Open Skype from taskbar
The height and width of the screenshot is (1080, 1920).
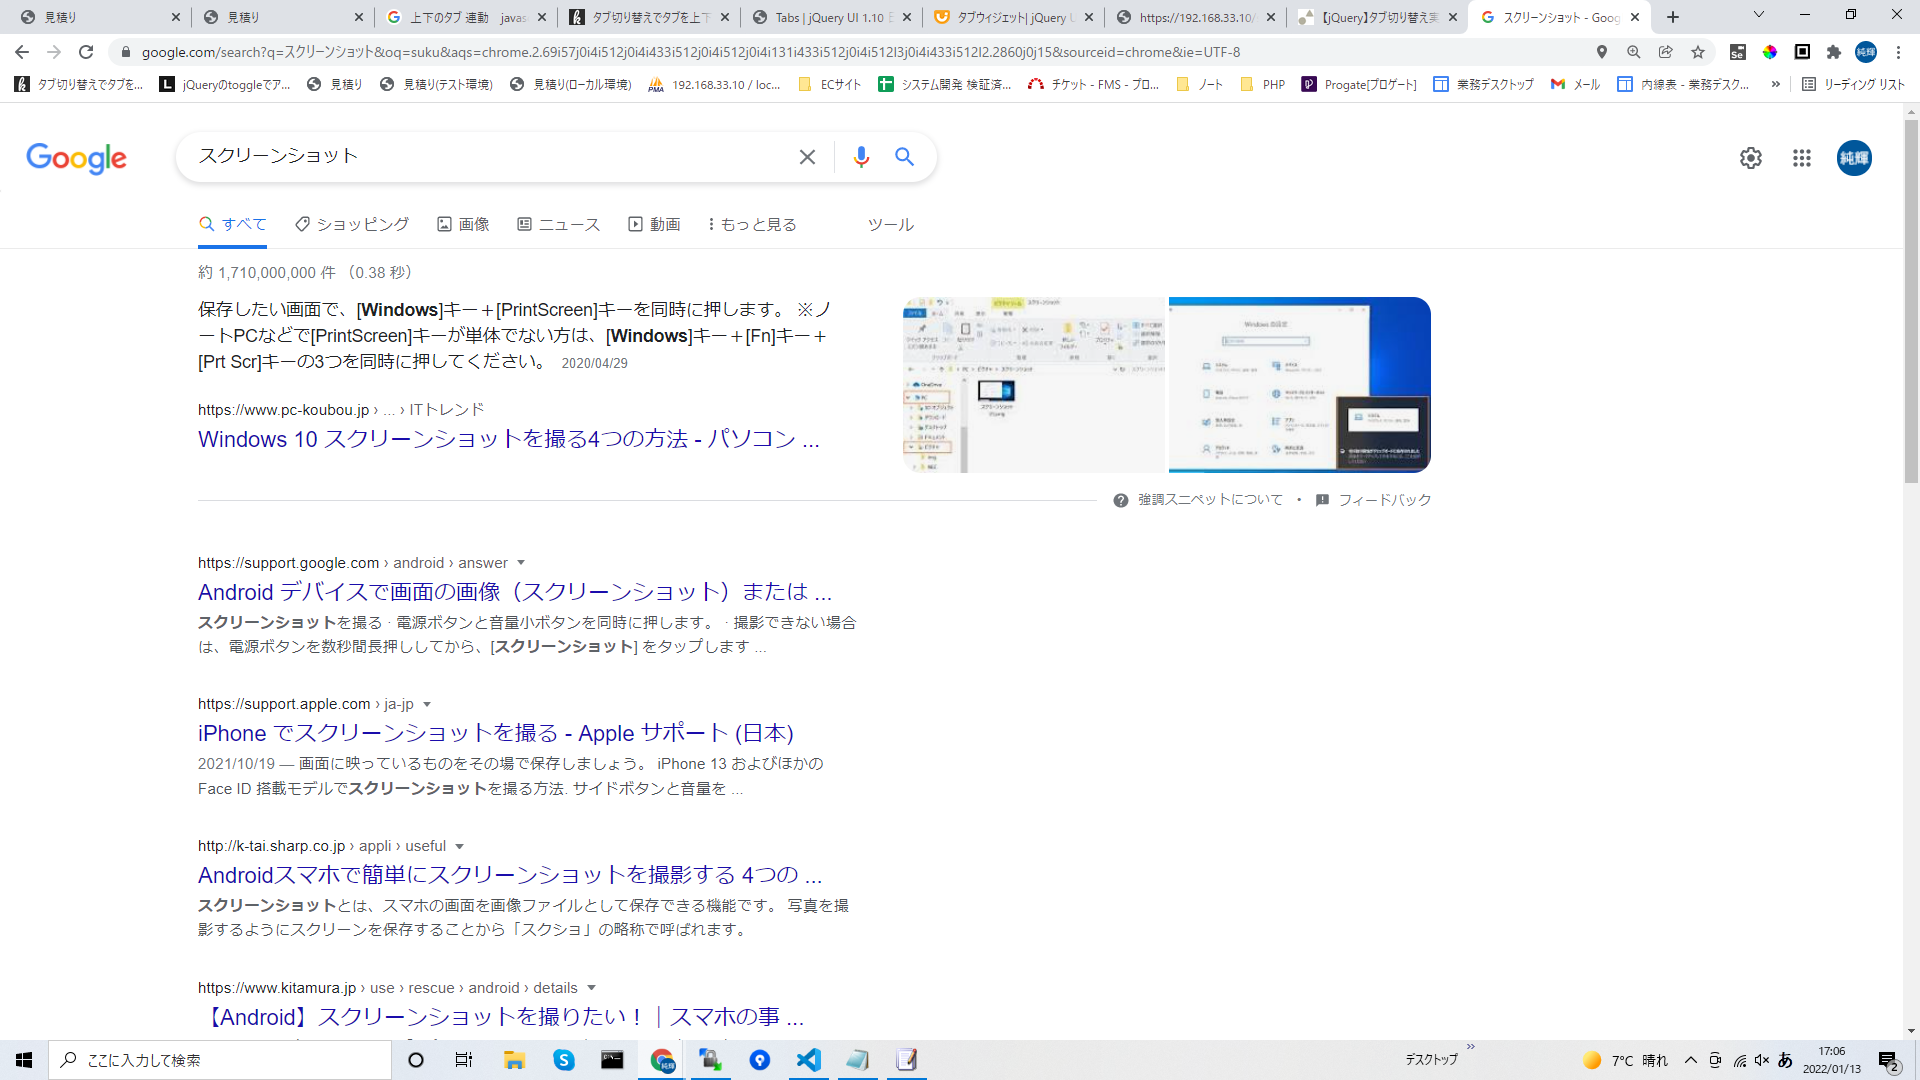coord(564,1060)
